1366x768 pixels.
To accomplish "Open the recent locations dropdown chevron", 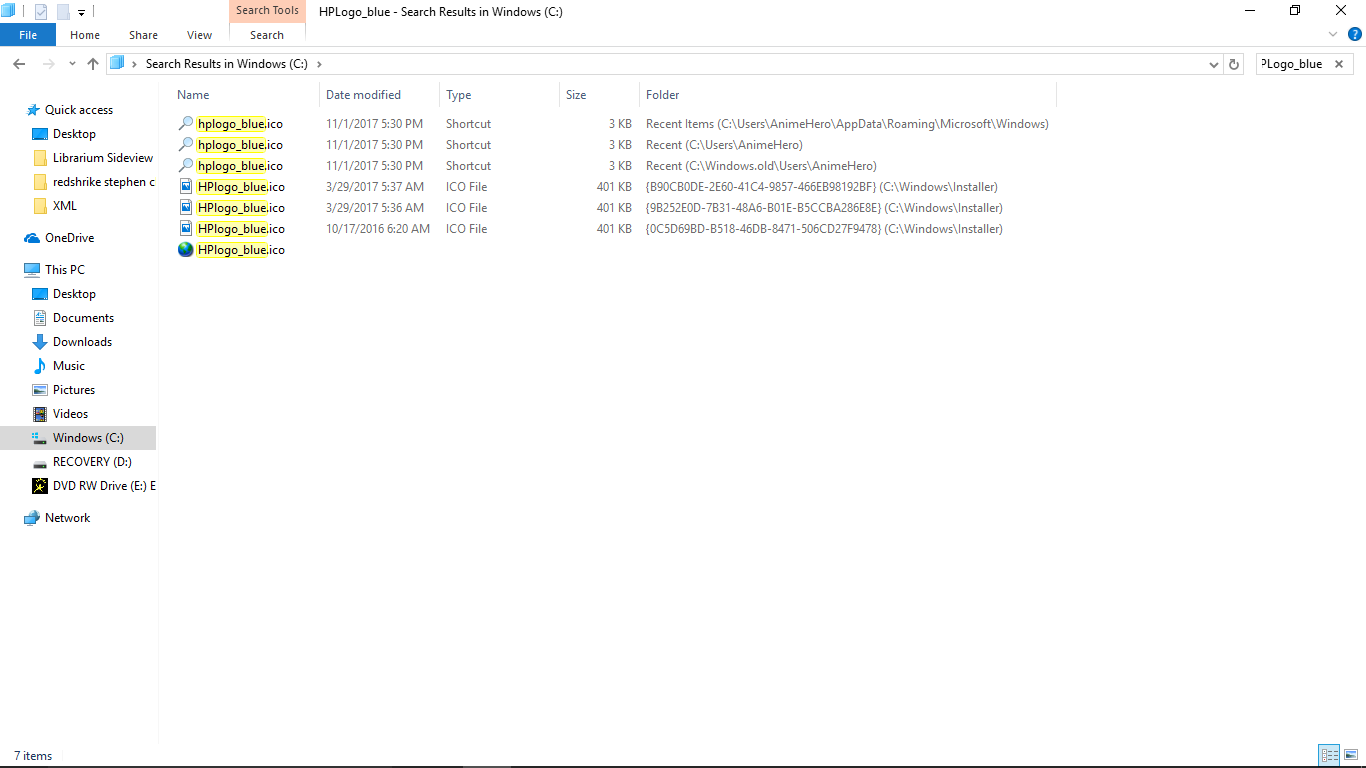I will click(x=72, y=63).
